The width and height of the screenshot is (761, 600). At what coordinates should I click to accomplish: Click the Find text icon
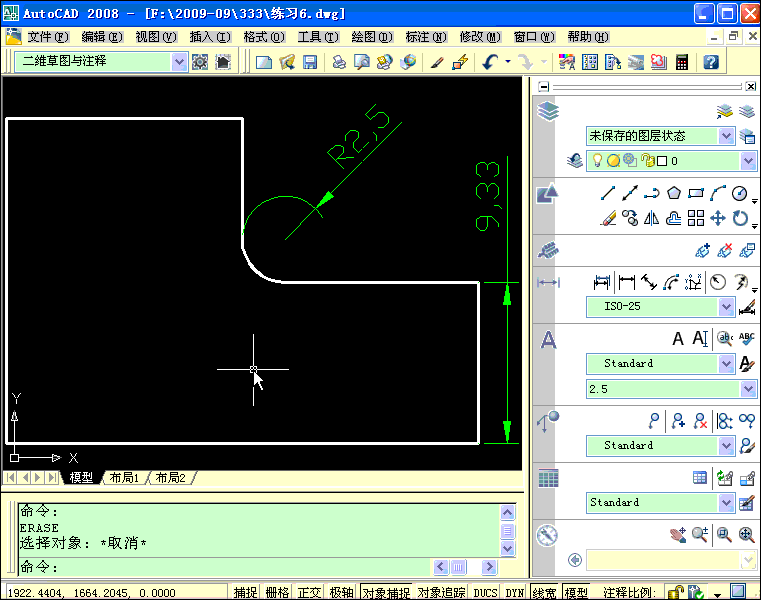click(725, 338)
